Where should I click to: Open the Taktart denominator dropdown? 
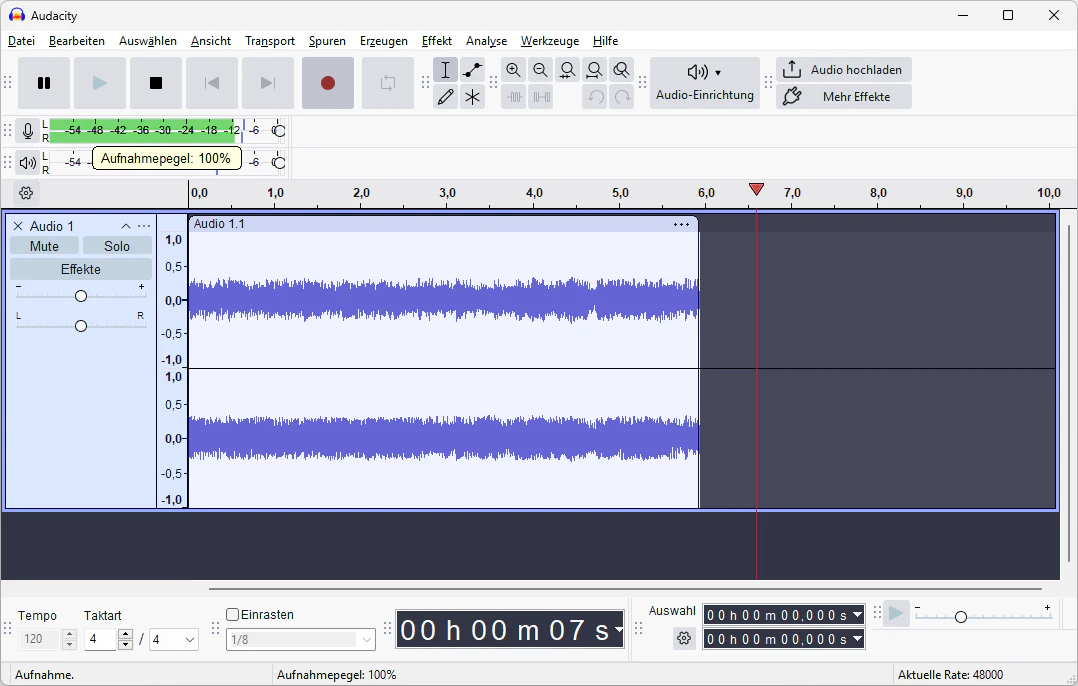point(174,640)
